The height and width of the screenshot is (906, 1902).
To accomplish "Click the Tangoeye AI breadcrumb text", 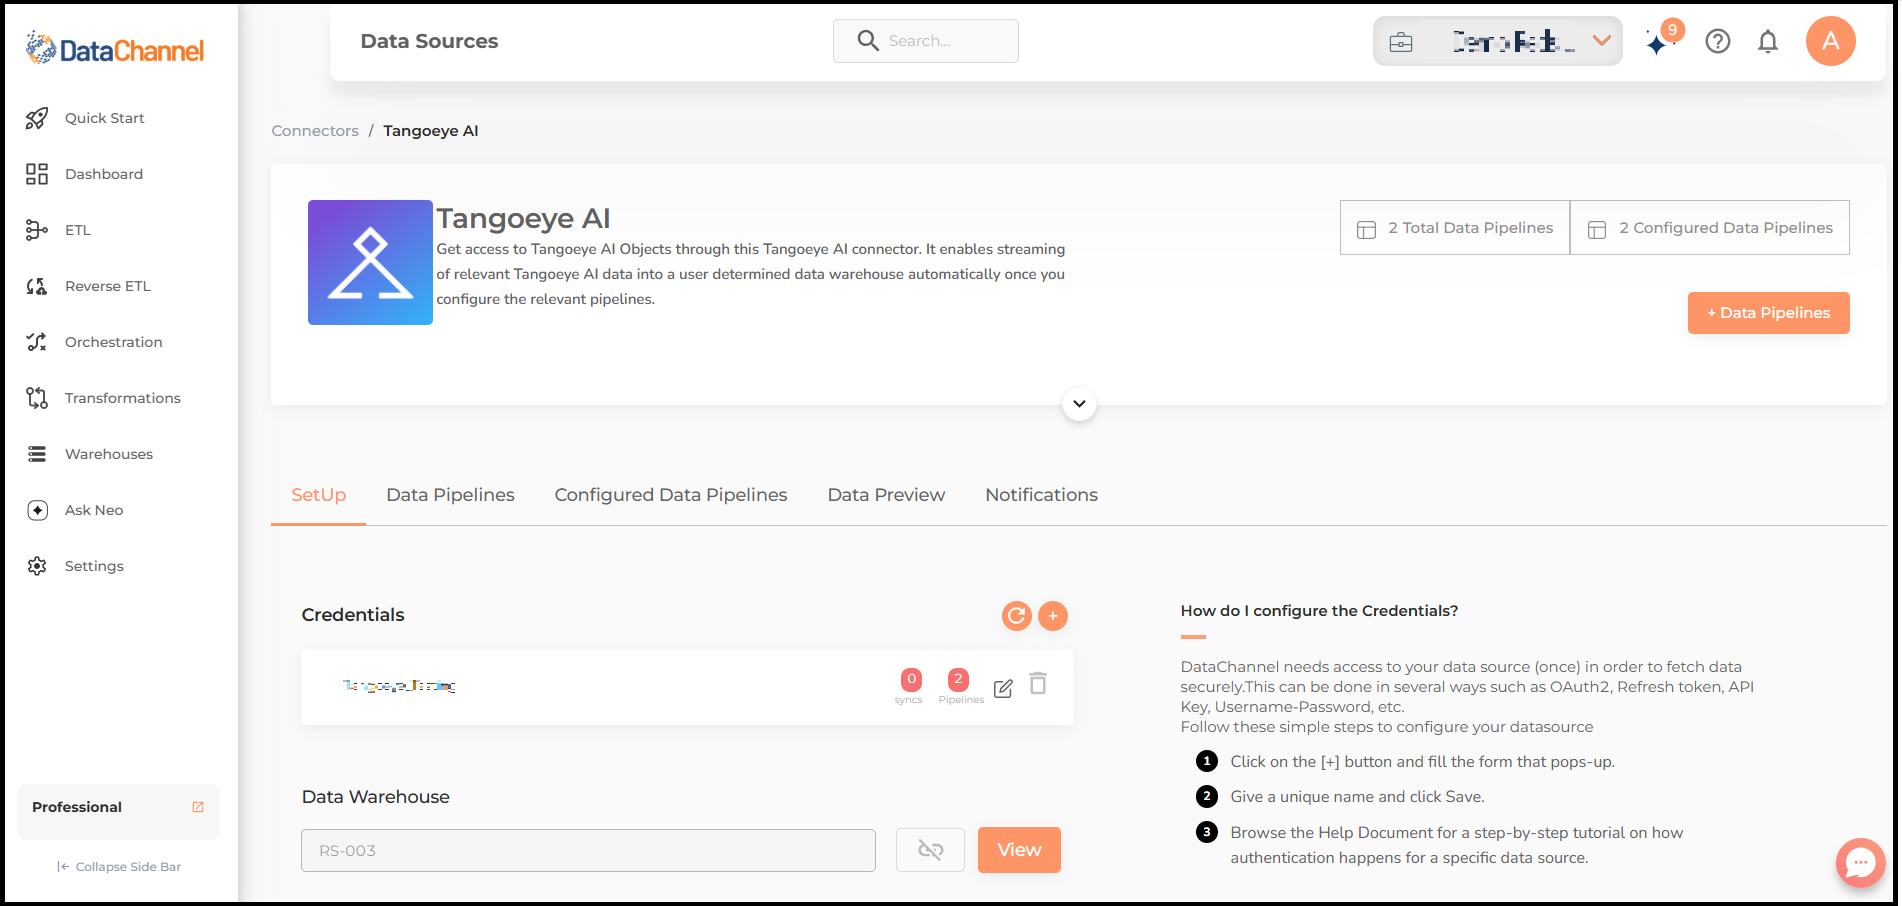I will [x=431, y=131].
